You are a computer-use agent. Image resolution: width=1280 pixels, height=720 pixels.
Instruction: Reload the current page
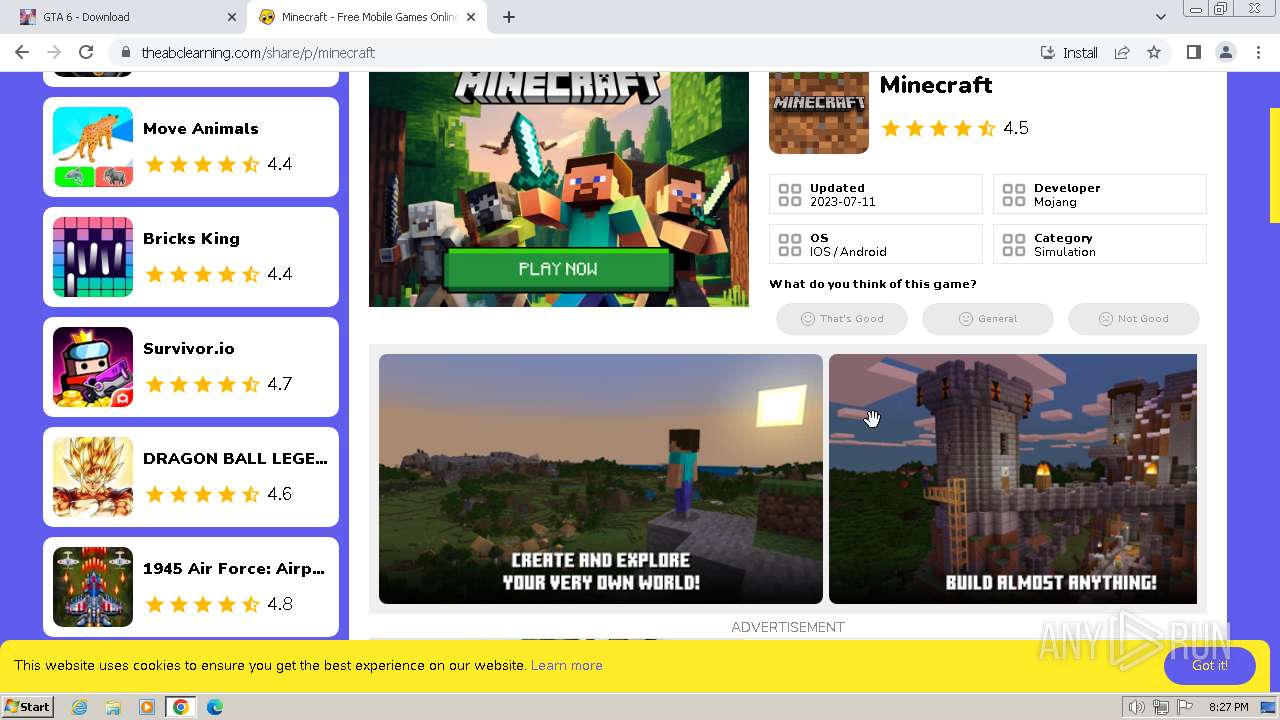86,52
